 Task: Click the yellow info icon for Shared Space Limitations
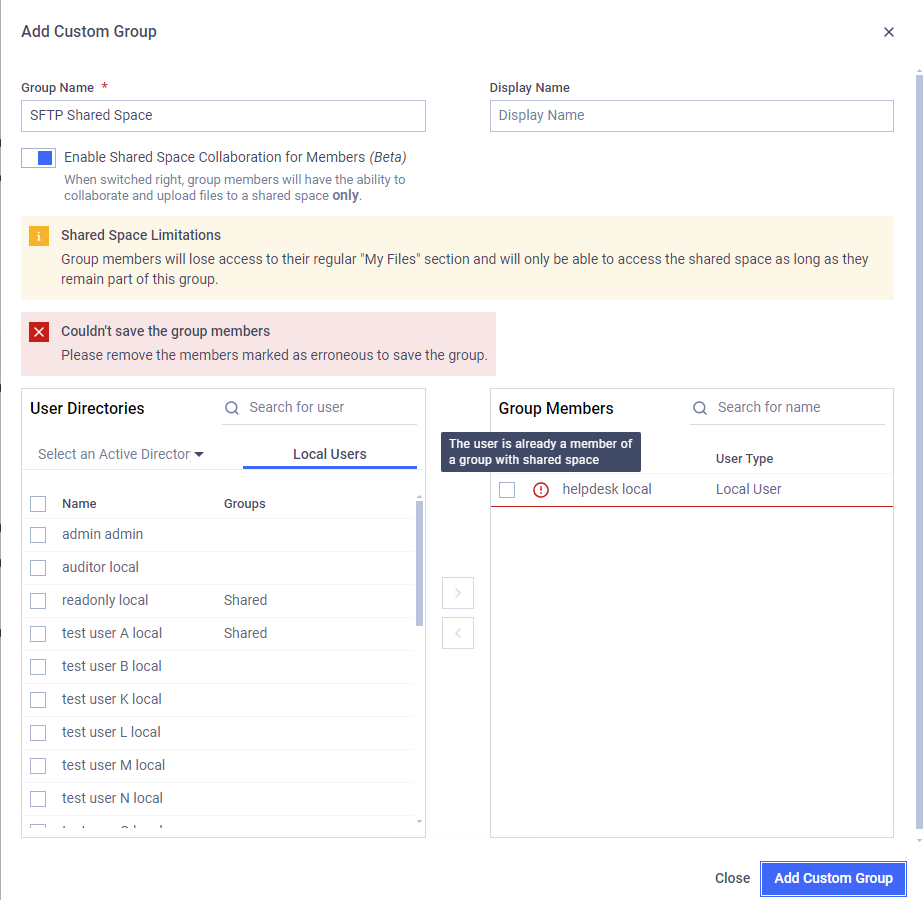(39, 236)
